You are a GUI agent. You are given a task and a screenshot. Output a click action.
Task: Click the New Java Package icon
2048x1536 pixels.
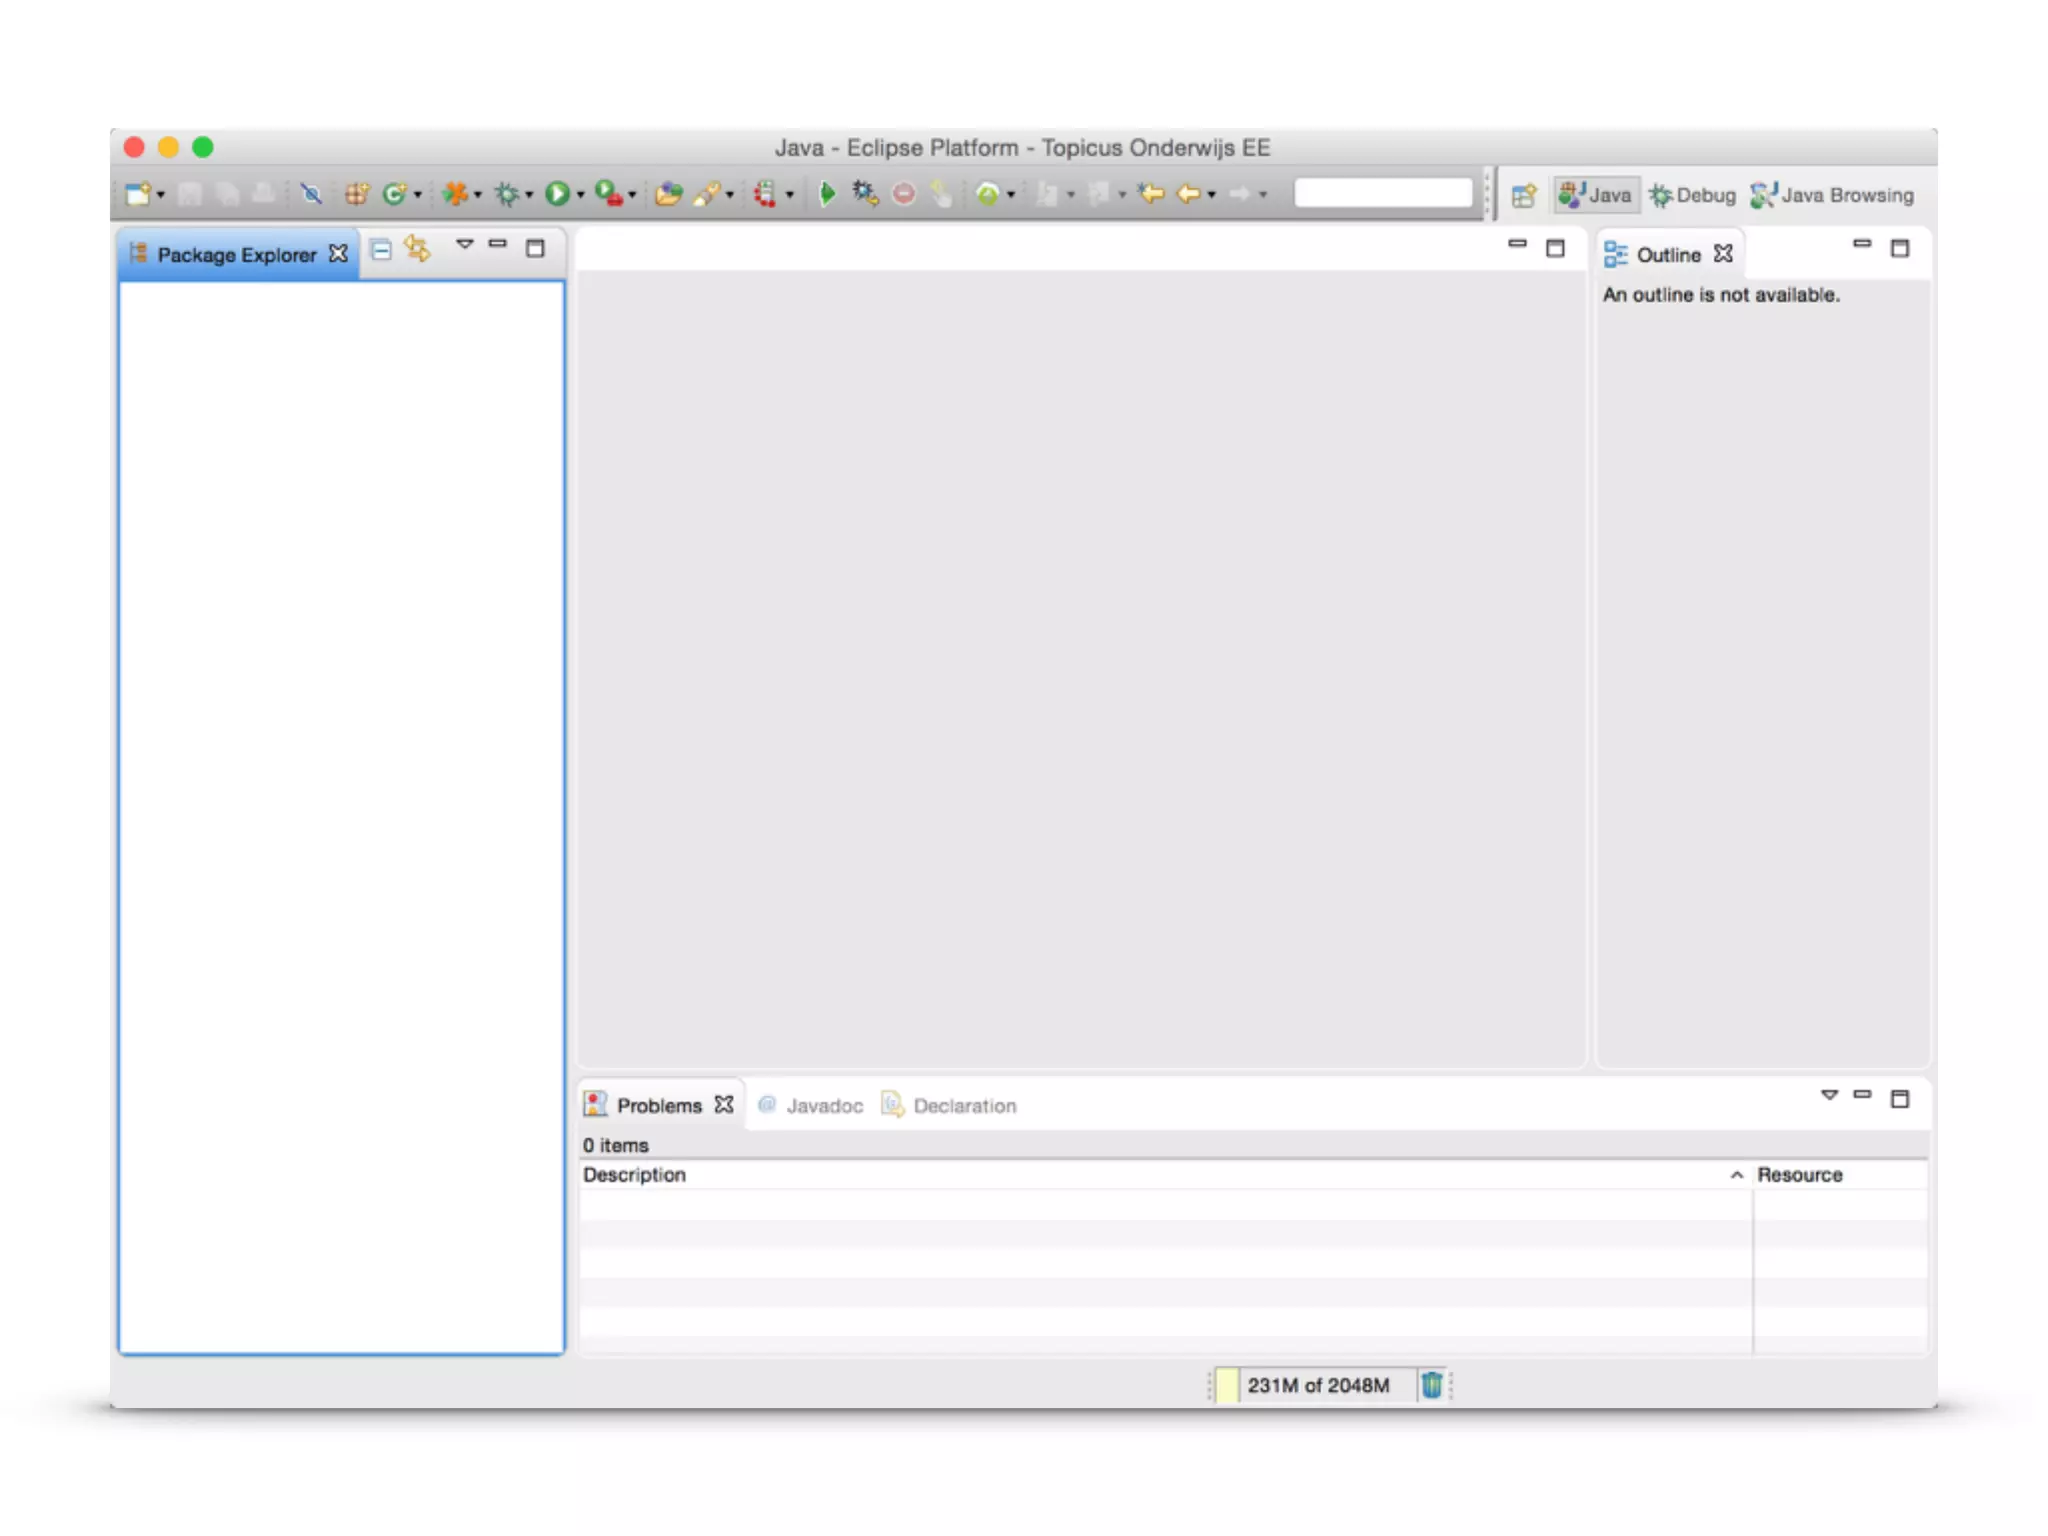[x=357, y=194]
